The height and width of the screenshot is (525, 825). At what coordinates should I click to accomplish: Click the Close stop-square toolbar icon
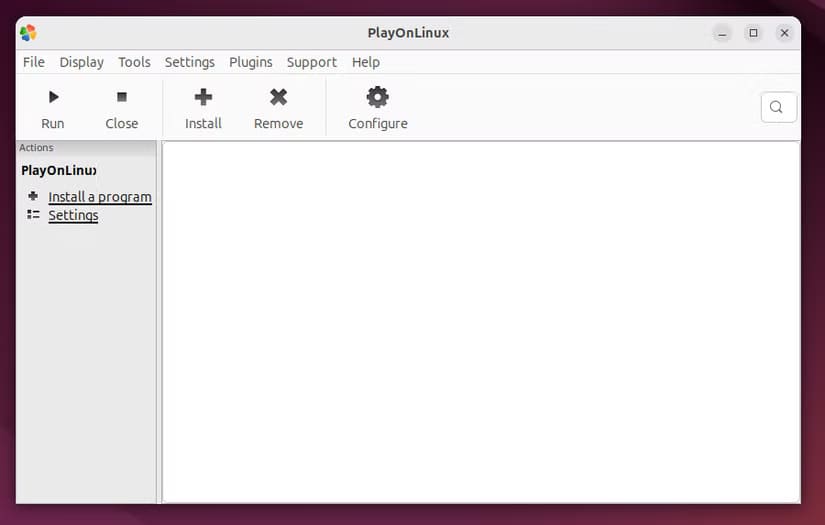[x=122, y=97]
